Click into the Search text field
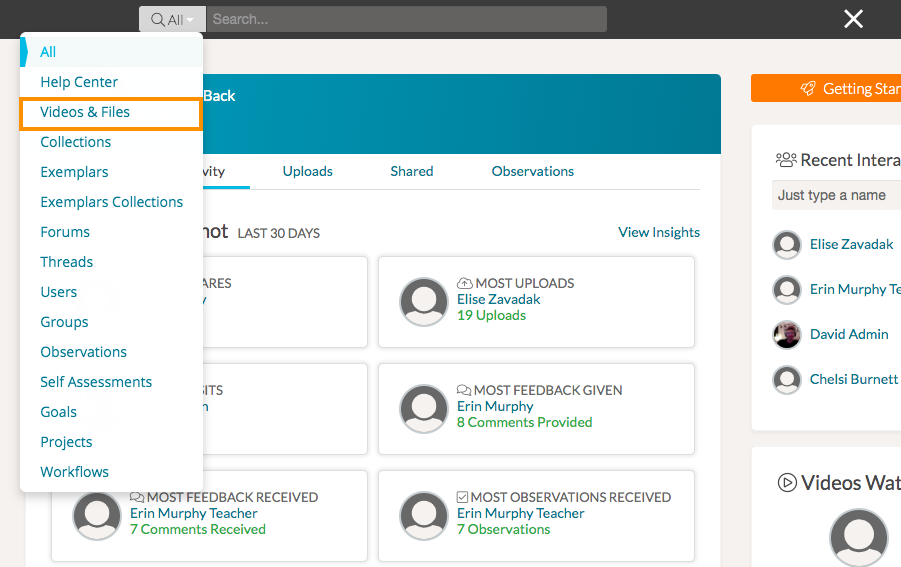 pyautogui.click(x=405, y=19)
